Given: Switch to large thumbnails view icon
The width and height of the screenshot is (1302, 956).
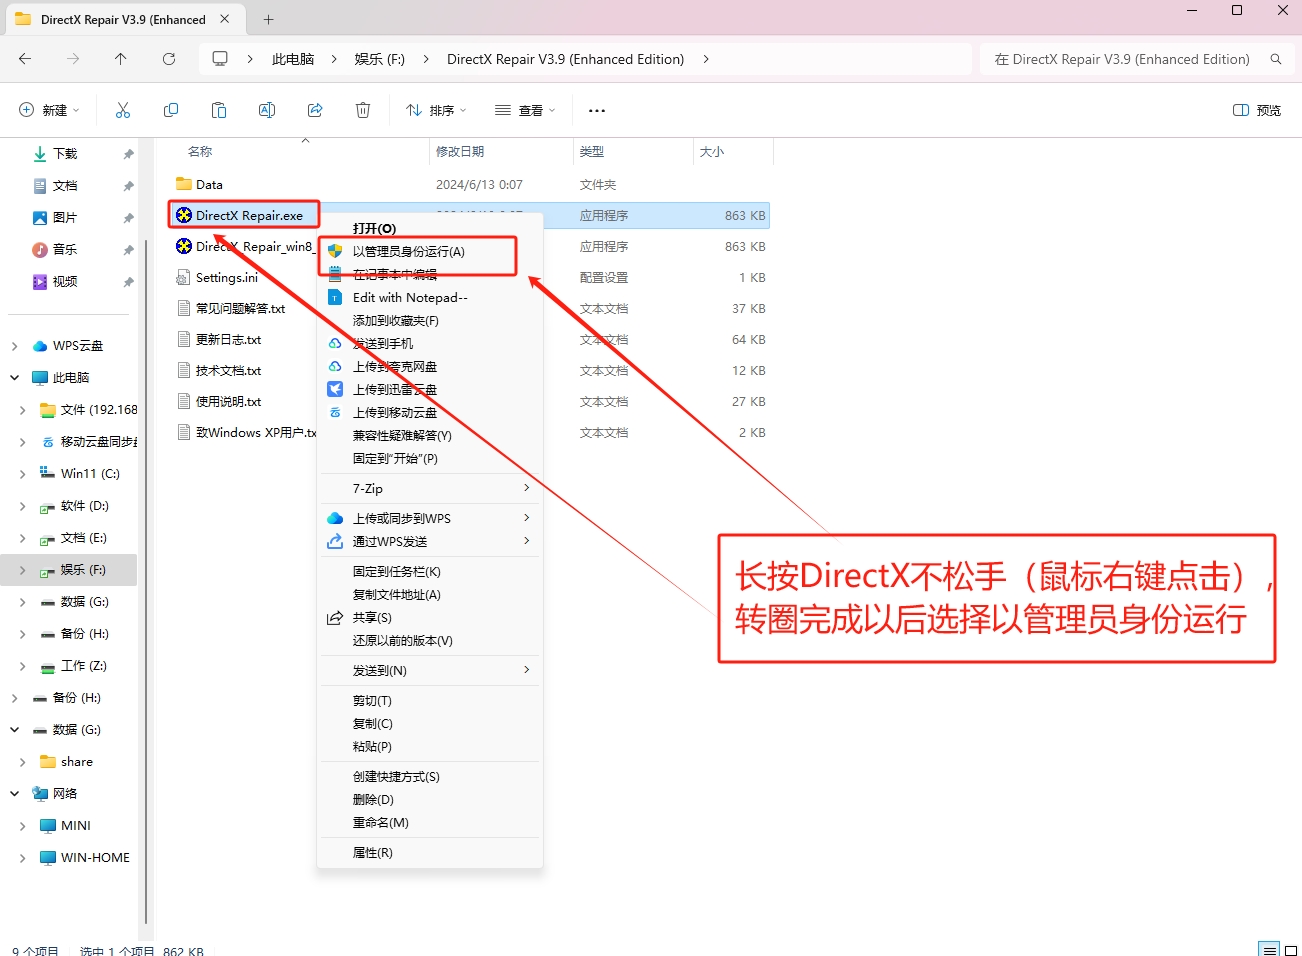Looking at the screenshot, I should tap(1291, 949).
